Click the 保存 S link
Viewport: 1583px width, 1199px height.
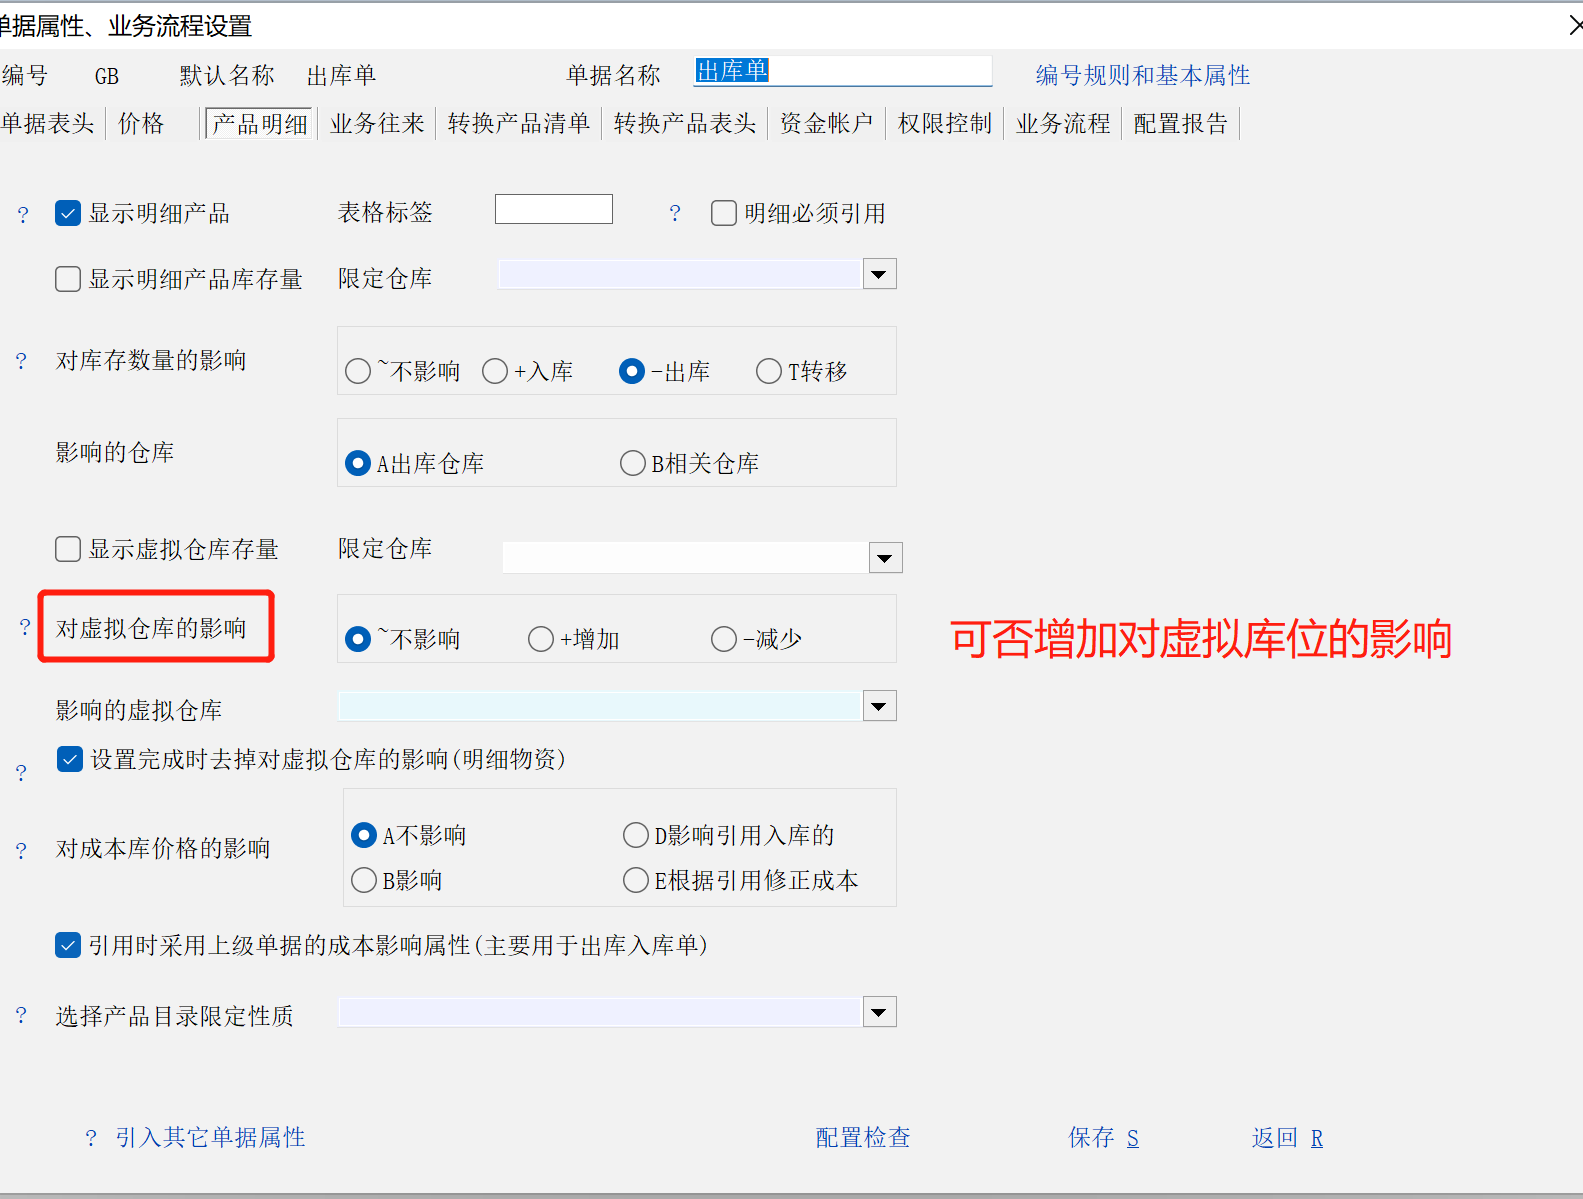click(x=1103, y=1138)
